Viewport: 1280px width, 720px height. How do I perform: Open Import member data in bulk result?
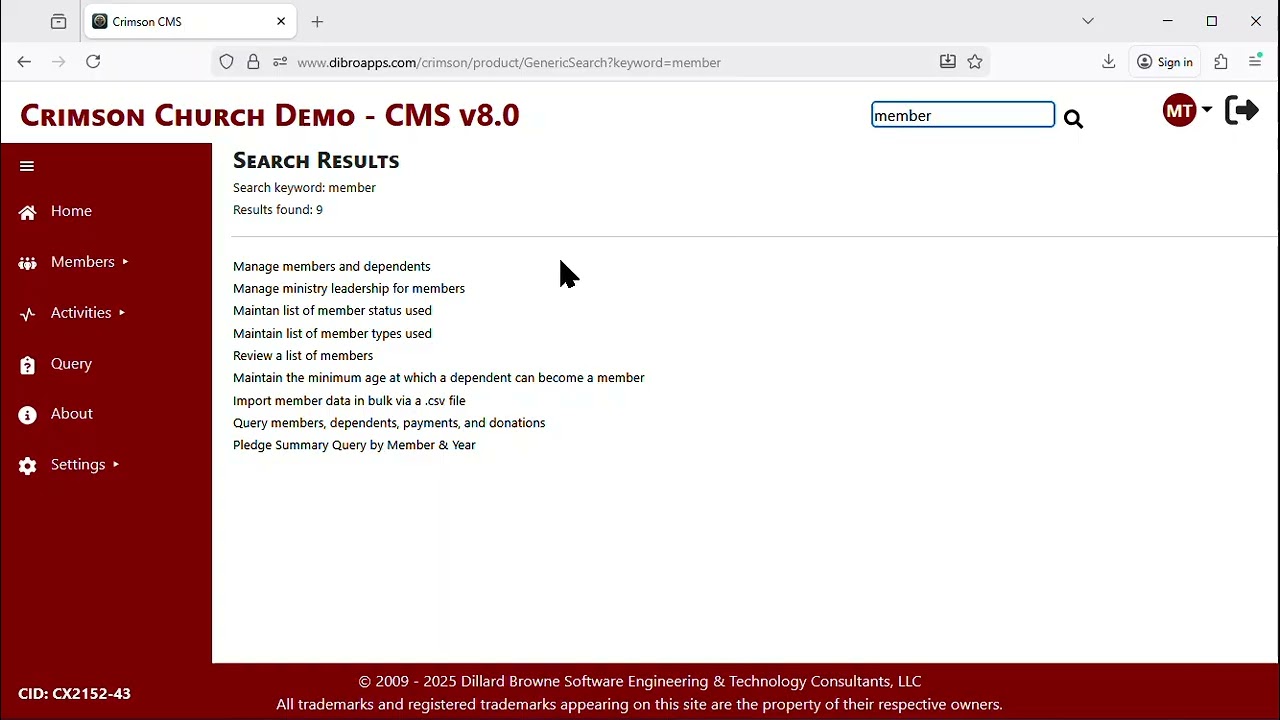[349, 400]
